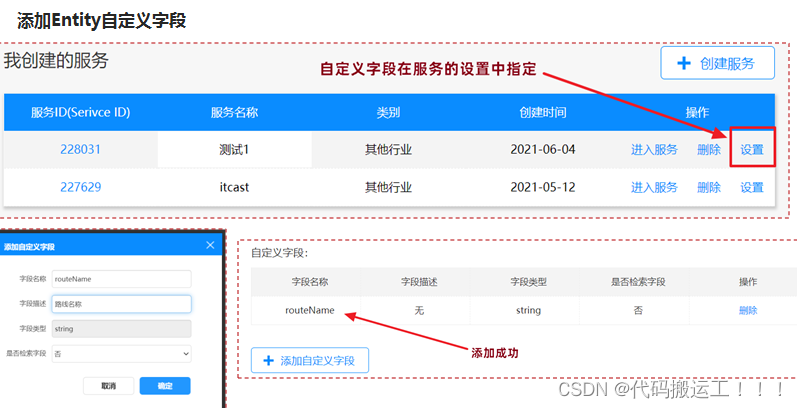Click the 服务名称 cell showing 测试1

pyautogui.click(x=234, y=150)
